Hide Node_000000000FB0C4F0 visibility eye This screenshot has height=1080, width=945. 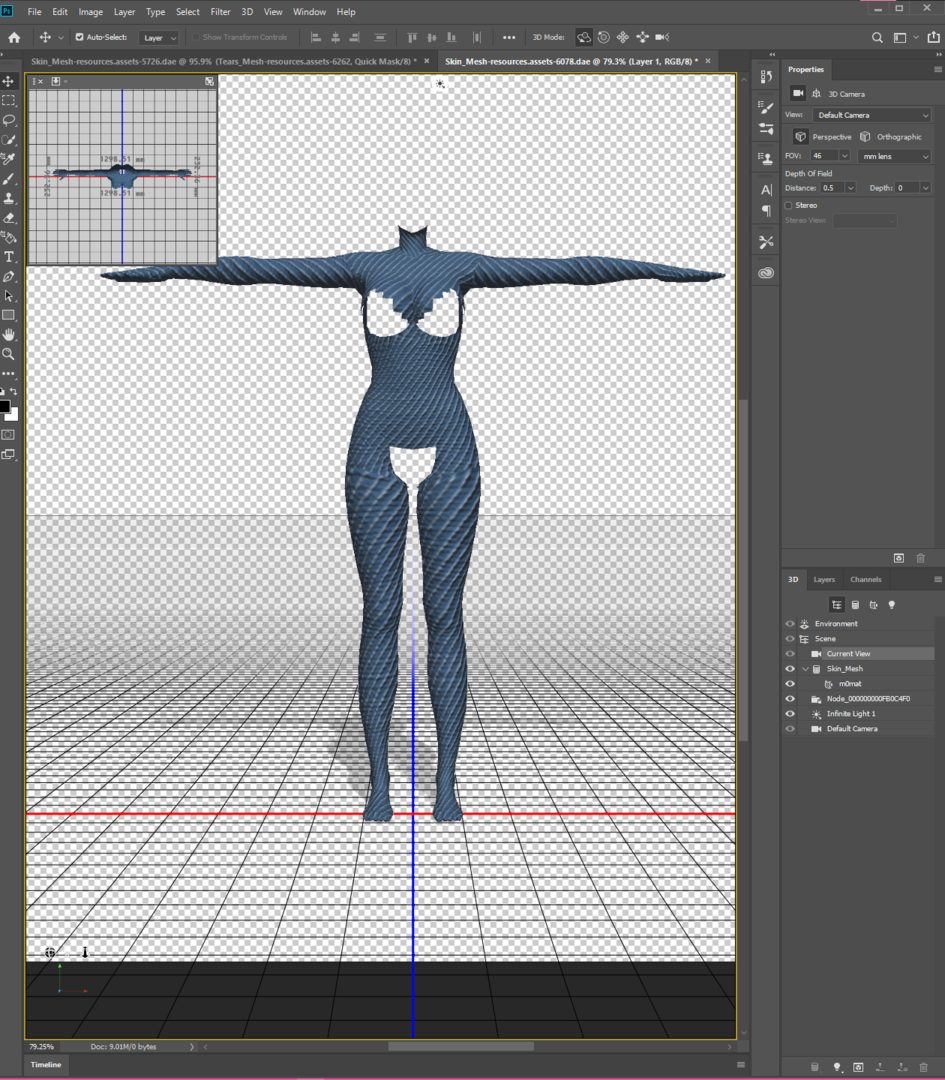[x=790, y=698]
